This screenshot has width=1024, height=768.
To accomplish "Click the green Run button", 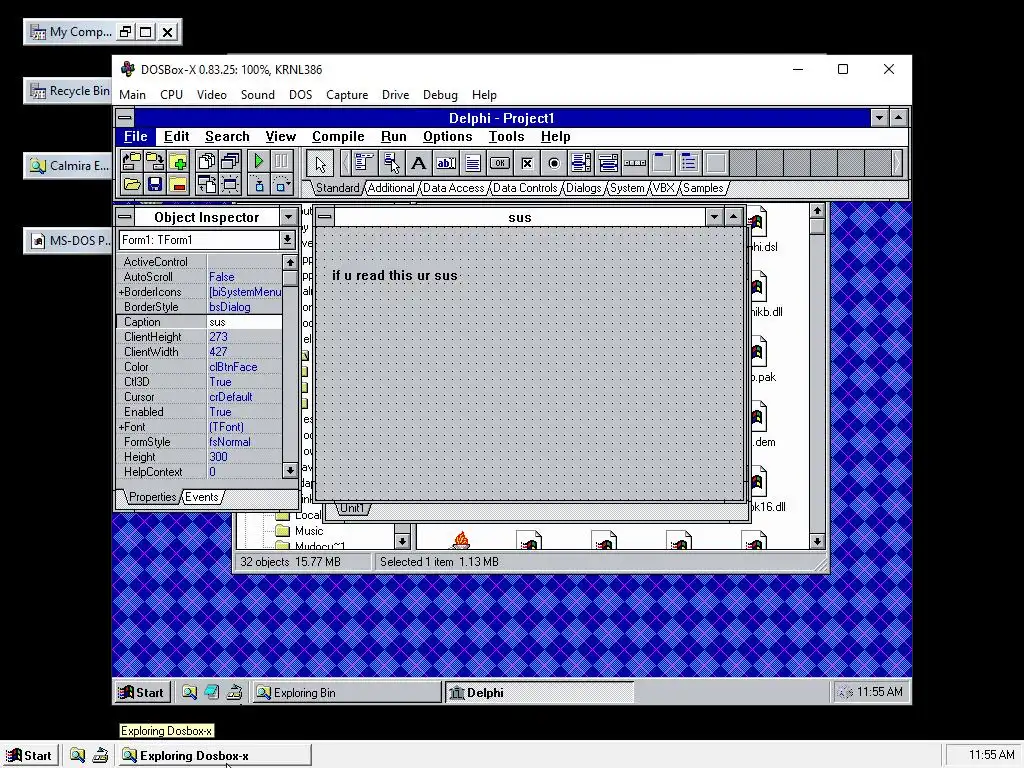I will click(x=259, y=161).
